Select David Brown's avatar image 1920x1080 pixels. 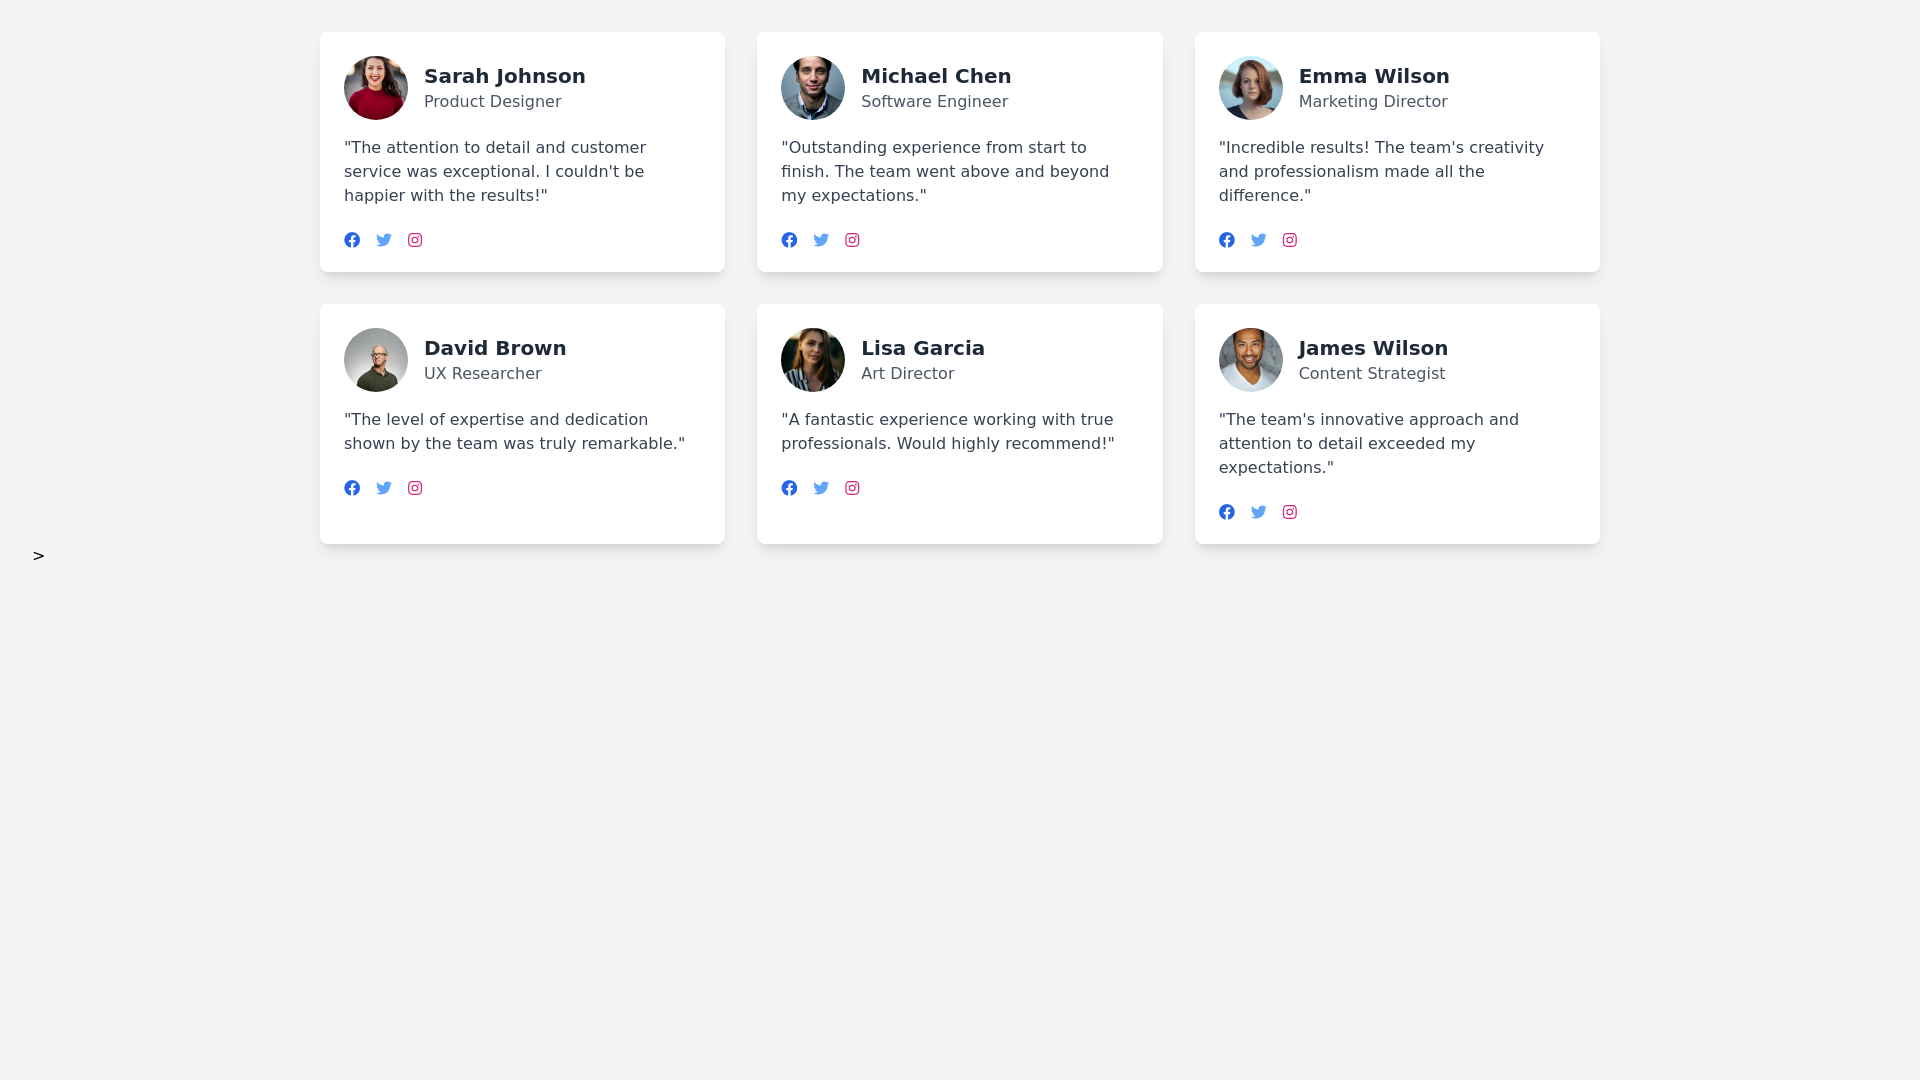click(376, 360)
